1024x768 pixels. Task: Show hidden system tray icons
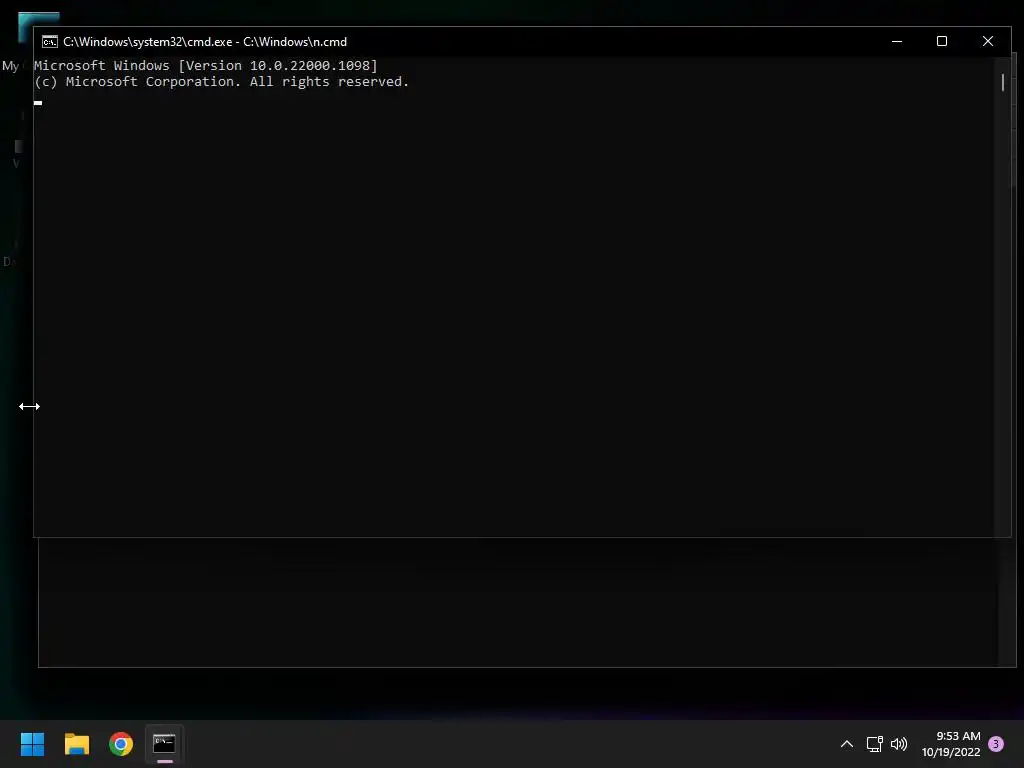coord(846,744)
